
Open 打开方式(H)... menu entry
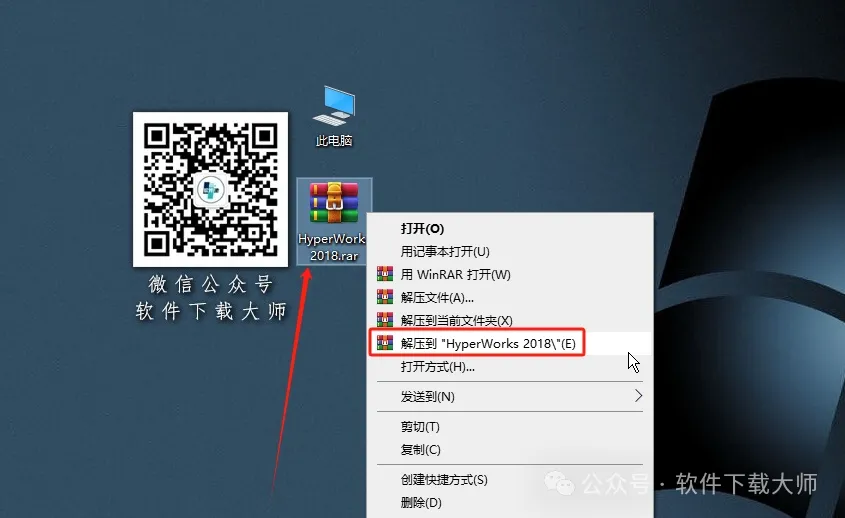(x=510, y=367)
